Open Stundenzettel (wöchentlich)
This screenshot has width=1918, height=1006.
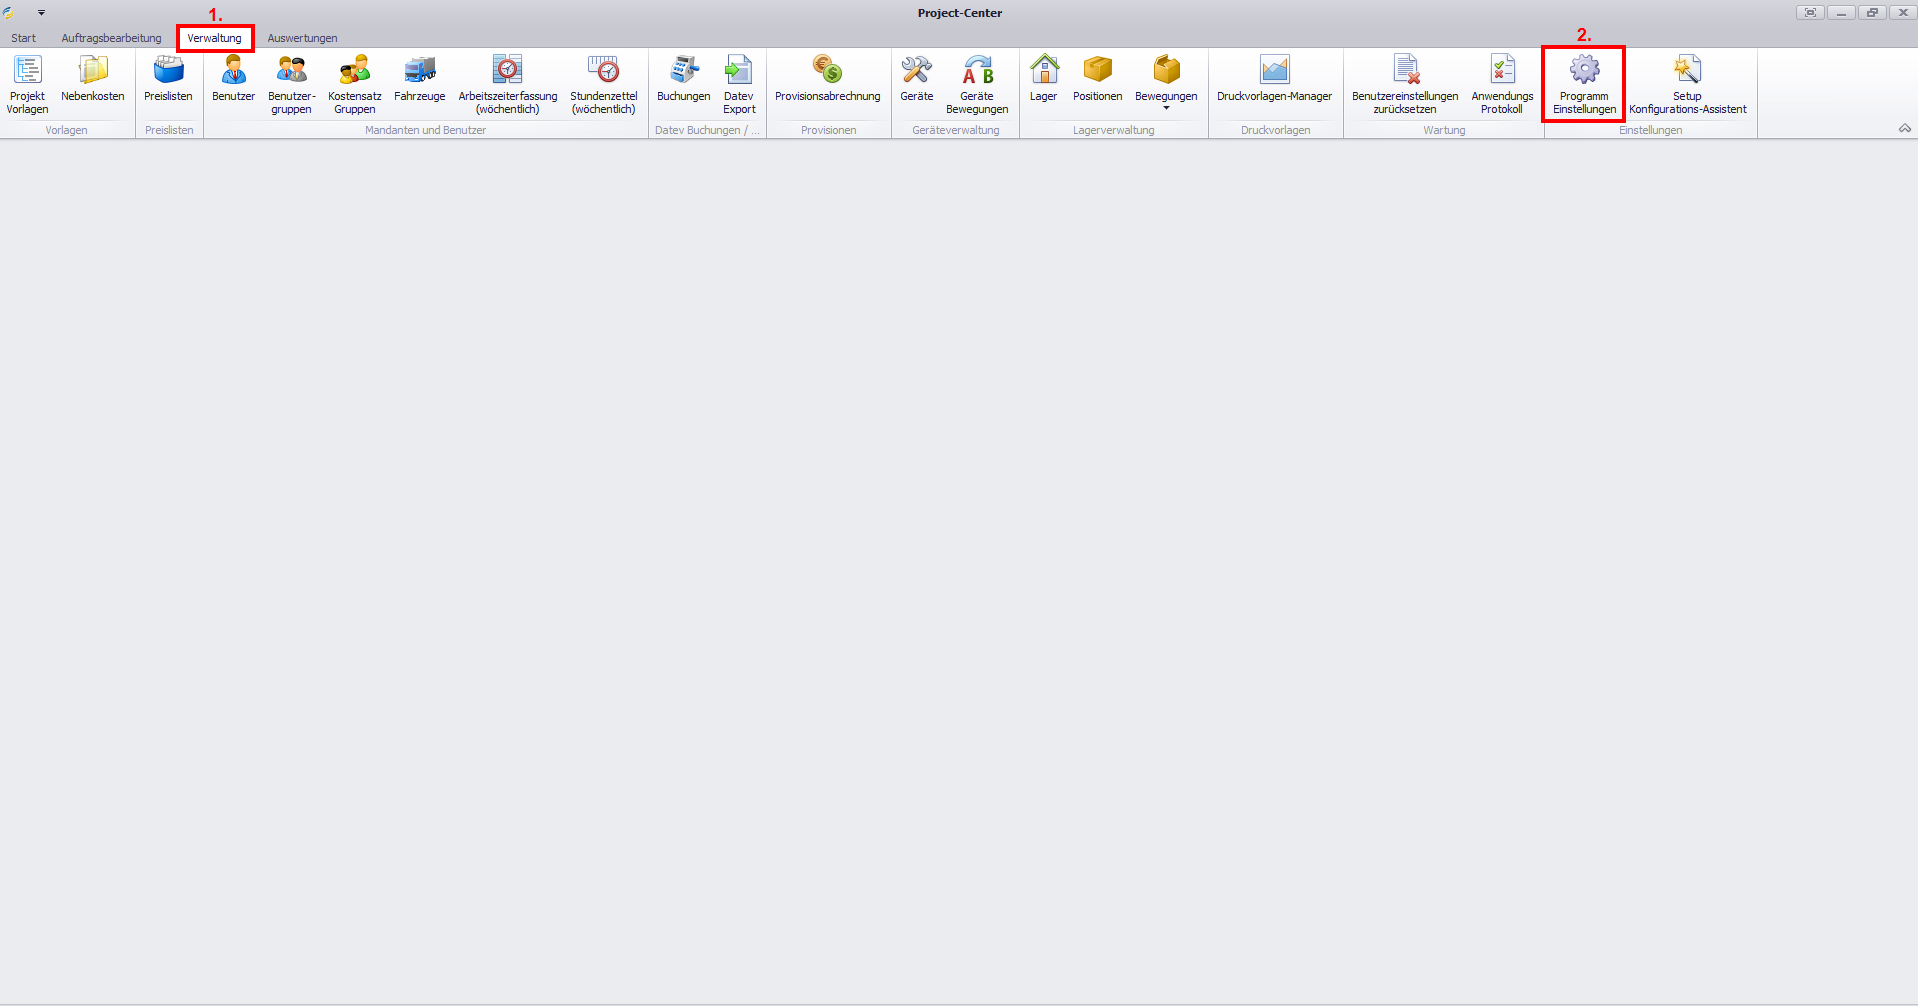pos(604,85)
